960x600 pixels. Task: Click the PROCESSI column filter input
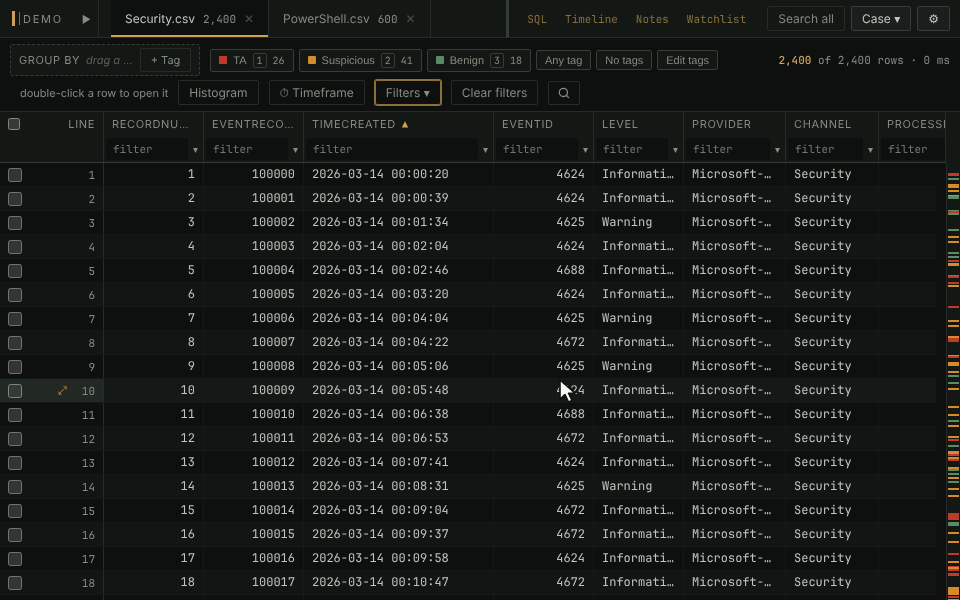coord(912,149)
